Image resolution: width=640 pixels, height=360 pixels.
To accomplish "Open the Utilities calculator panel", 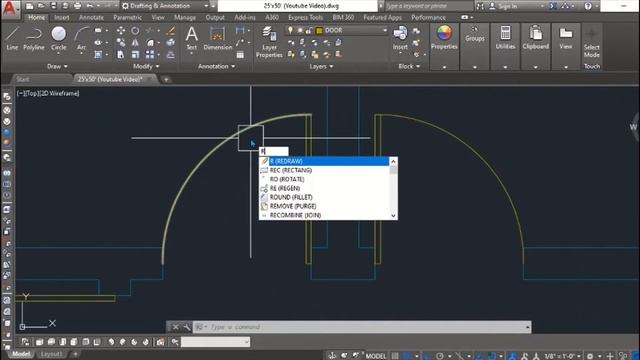I will tap(505, 38).
